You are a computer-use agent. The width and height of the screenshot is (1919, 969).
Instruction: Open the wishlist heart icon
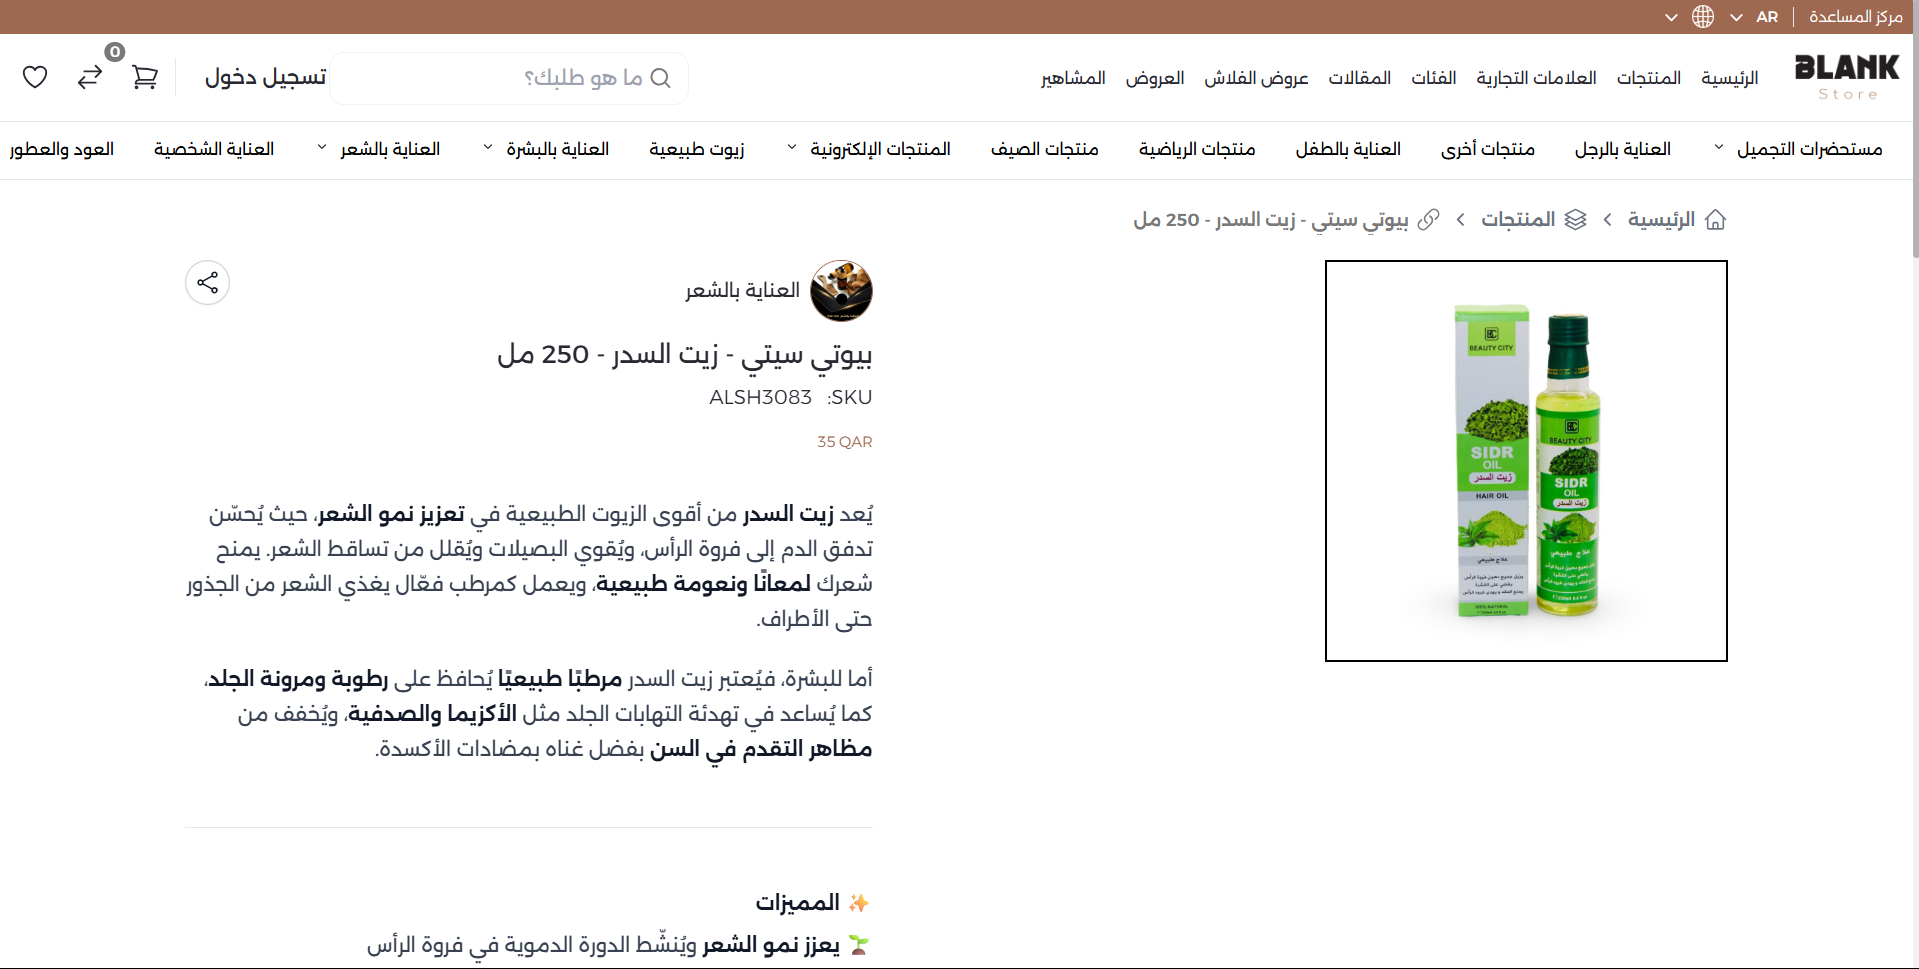(x=35, y=77)
